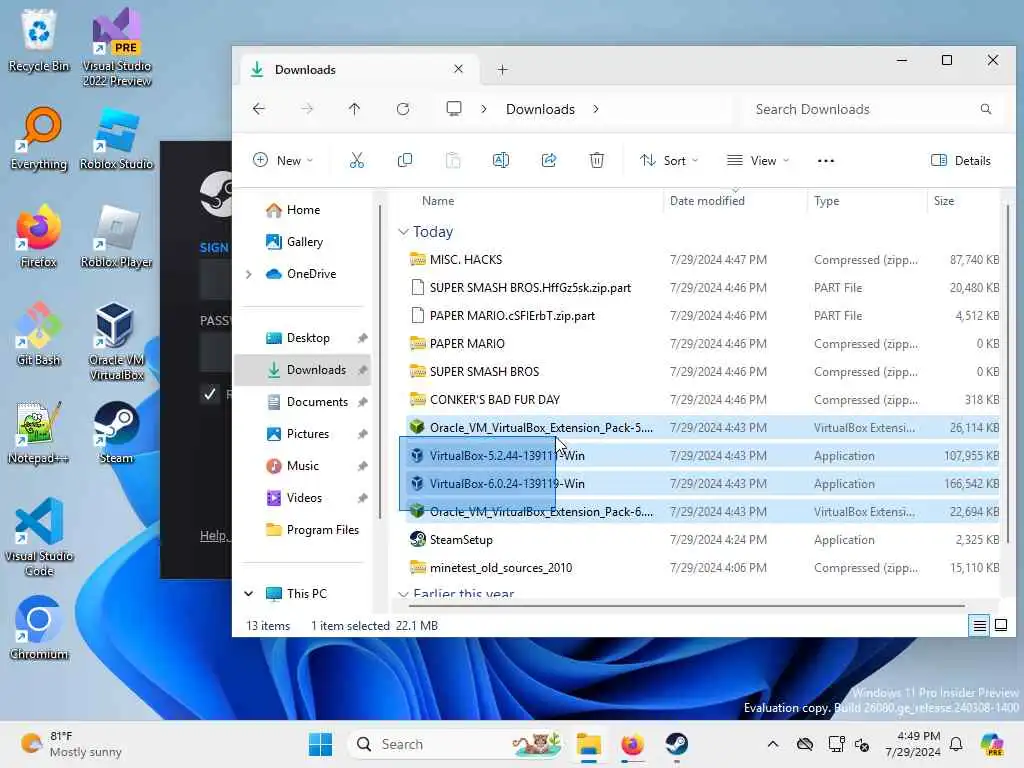The image size is (1024, 768).
Task: Toggle the Details pane button
Action: pos(961,161)
